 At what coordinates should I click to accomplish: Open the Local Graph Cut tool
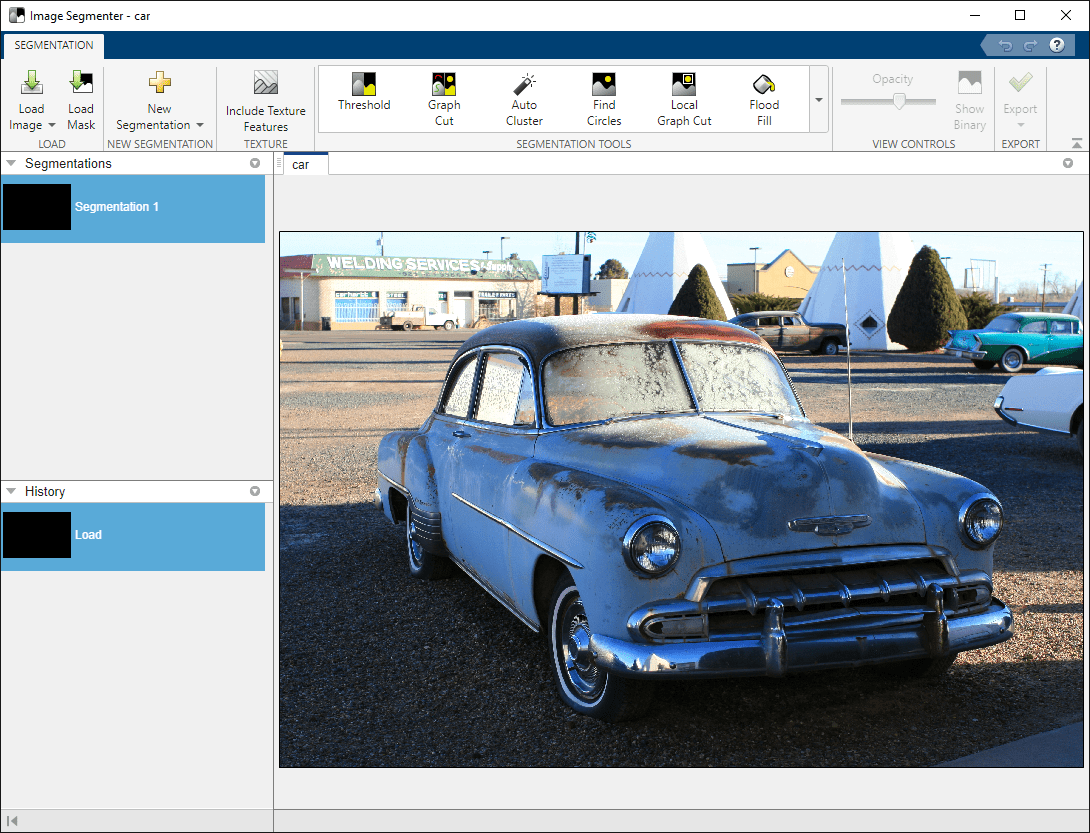(684, 98)
